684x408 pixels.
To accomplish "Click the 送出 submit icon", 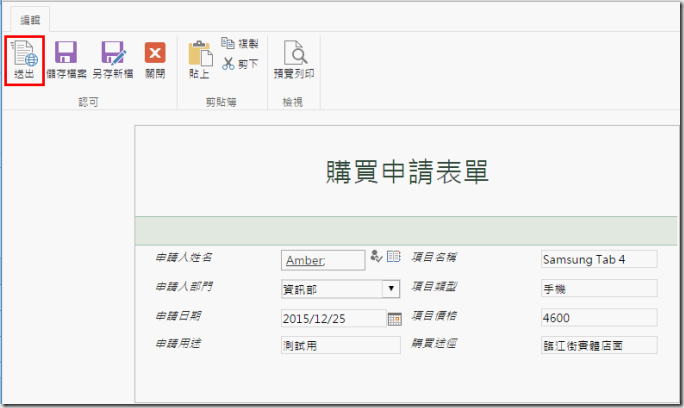I will (x=25, y=60).
